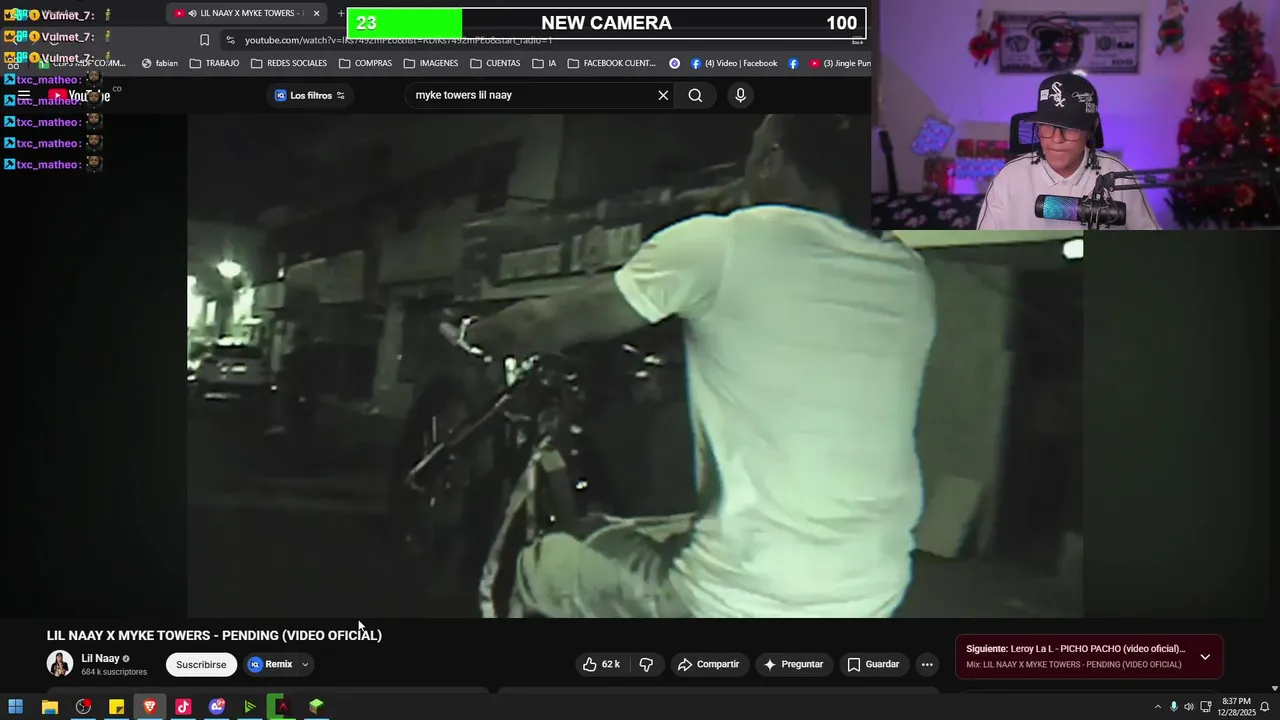This screenshot has width=1280, height=720.
Task: Open the IMAGENES bookmarks folder
Action: point(431,63)
